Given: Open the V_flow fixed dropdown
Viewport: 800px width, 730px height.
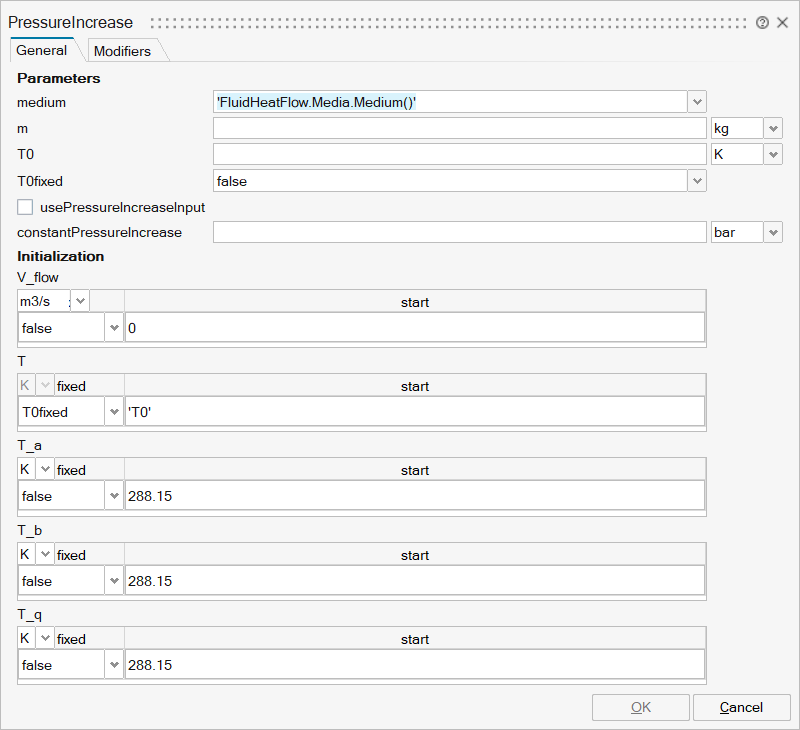Looking at the screenshot, I should click(x=113, y=328).
